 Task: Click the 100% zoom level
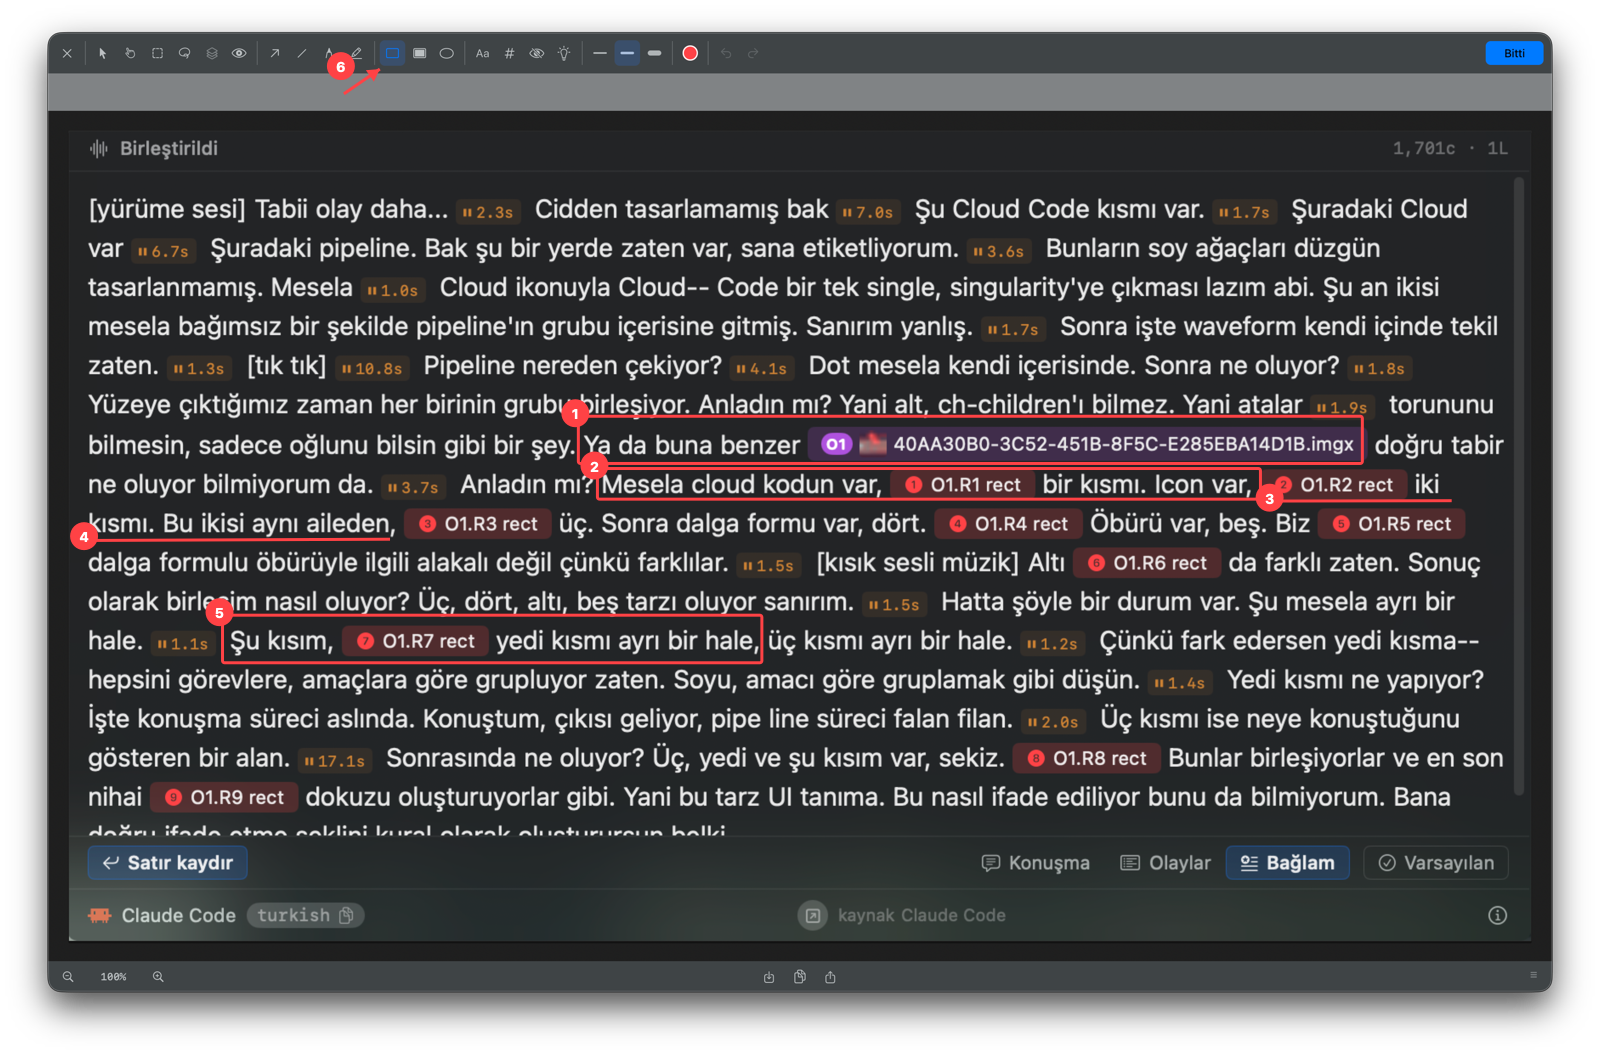113,977
